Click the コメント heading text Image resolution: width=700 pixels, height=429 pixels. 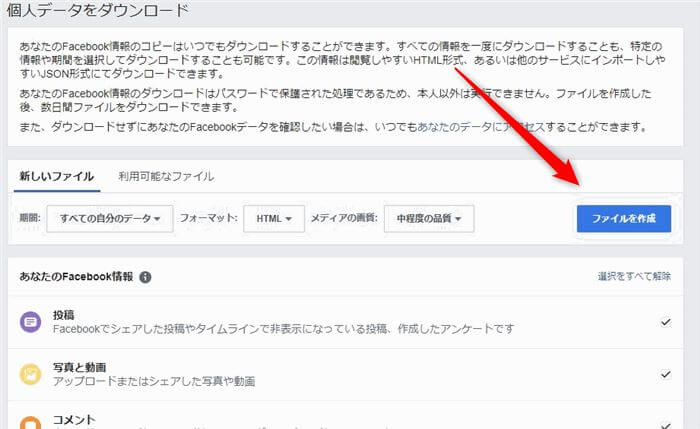[x=74, y=420]
